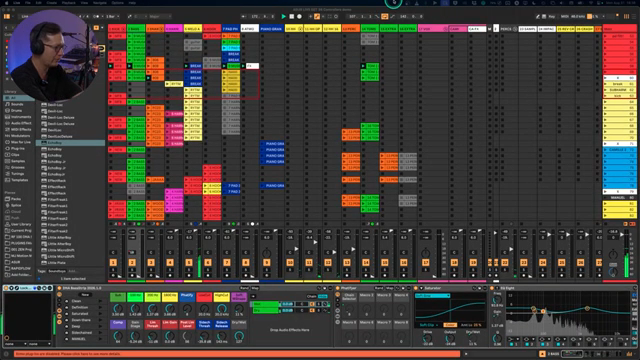Open the left none dropdown under device

(15, 344)
